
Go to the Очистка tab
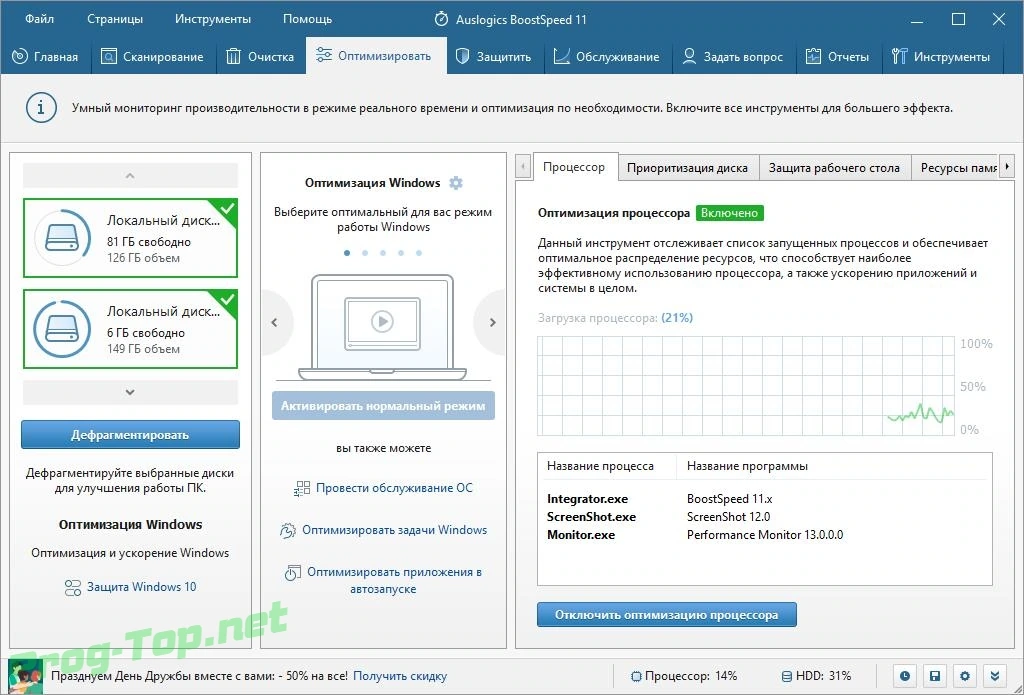click(x=260, y=57)
